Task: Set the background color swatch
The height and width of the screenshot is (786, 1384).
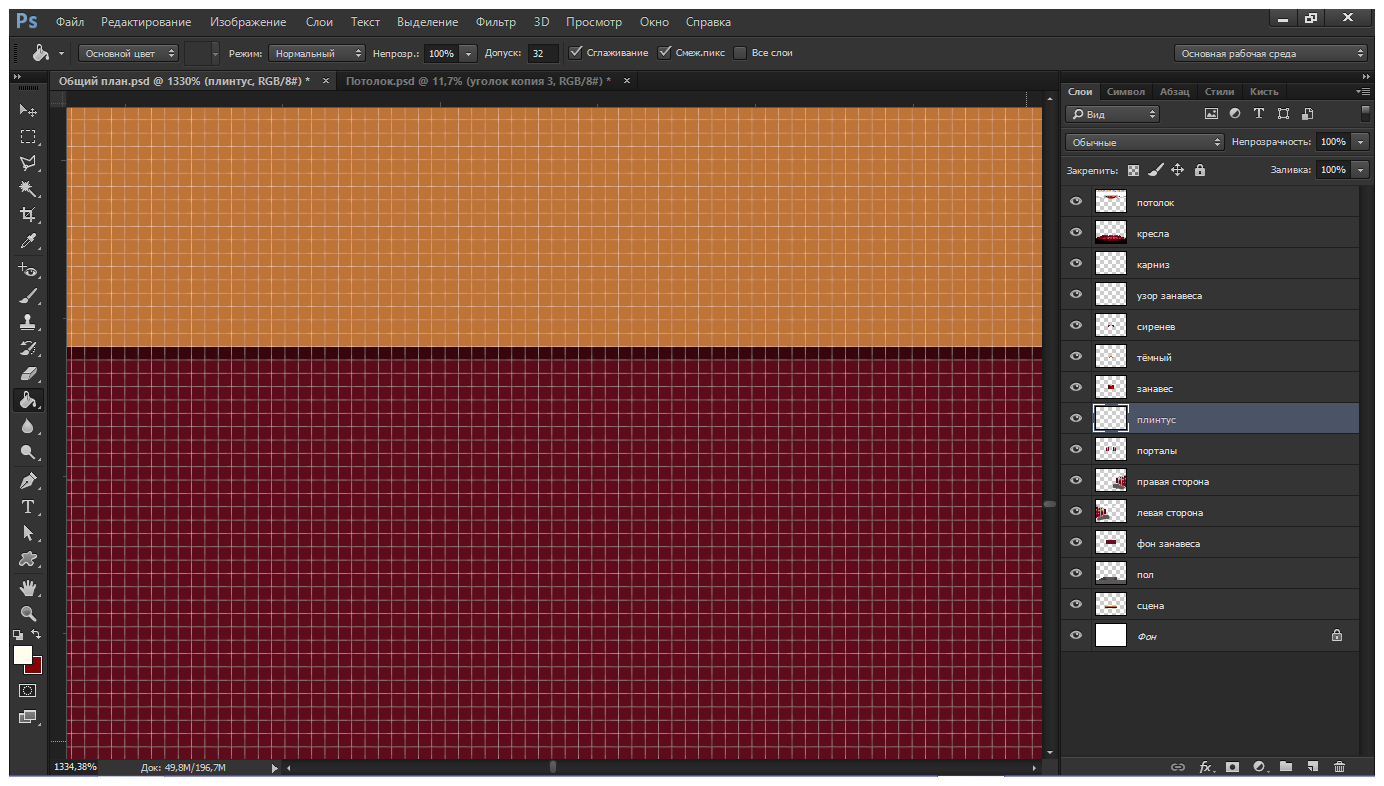Action: point(36,667)
